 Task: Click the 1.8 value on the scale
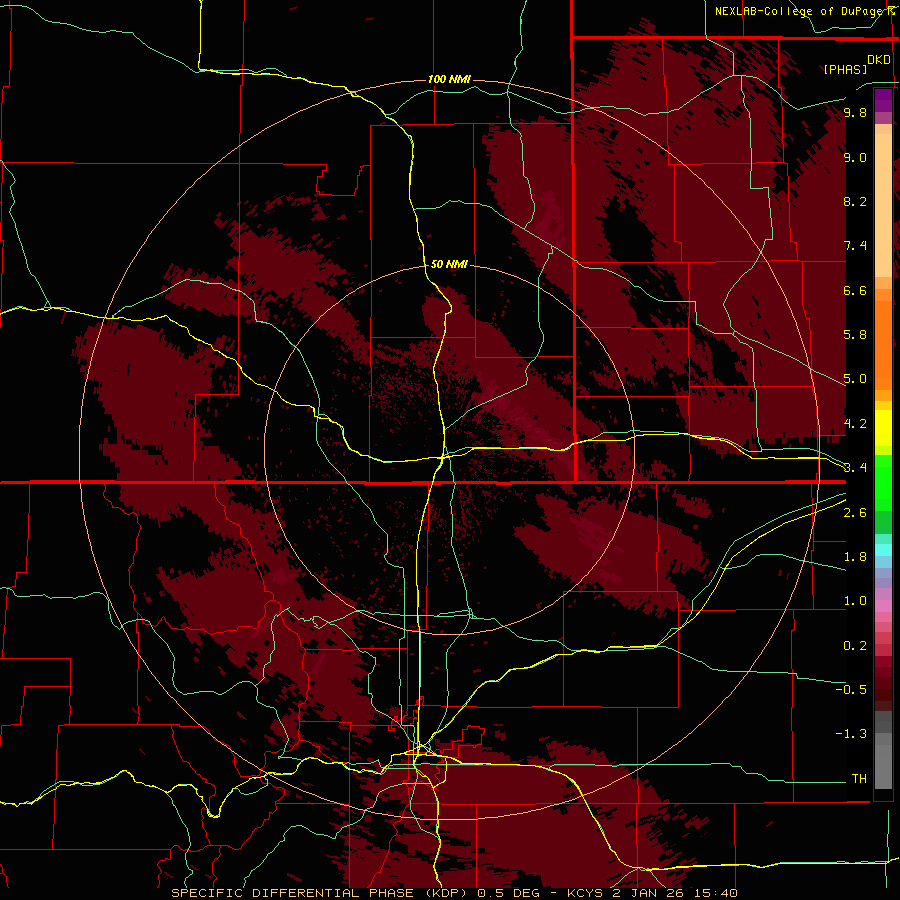click(x=855, y=557)
